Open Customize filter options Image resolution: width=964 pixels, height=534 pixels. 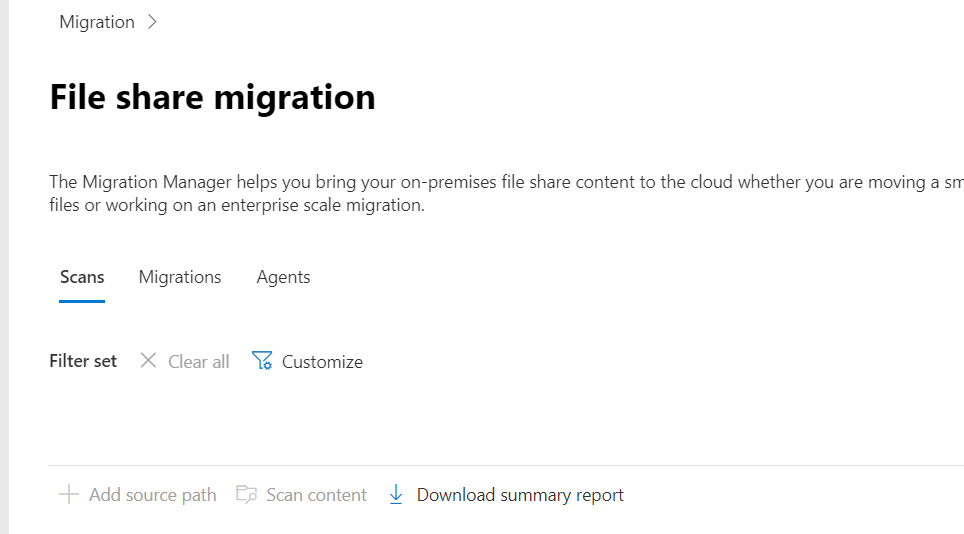[x=322, y=361]
